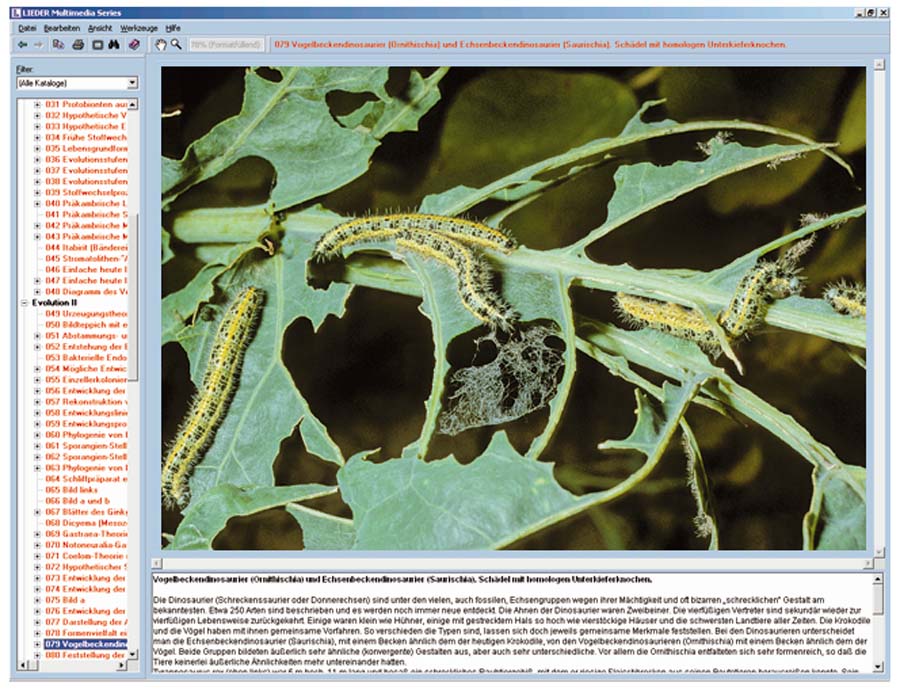Click the copy icon in toolbar
Screen dimensions: 900x690
click(59, 45)
